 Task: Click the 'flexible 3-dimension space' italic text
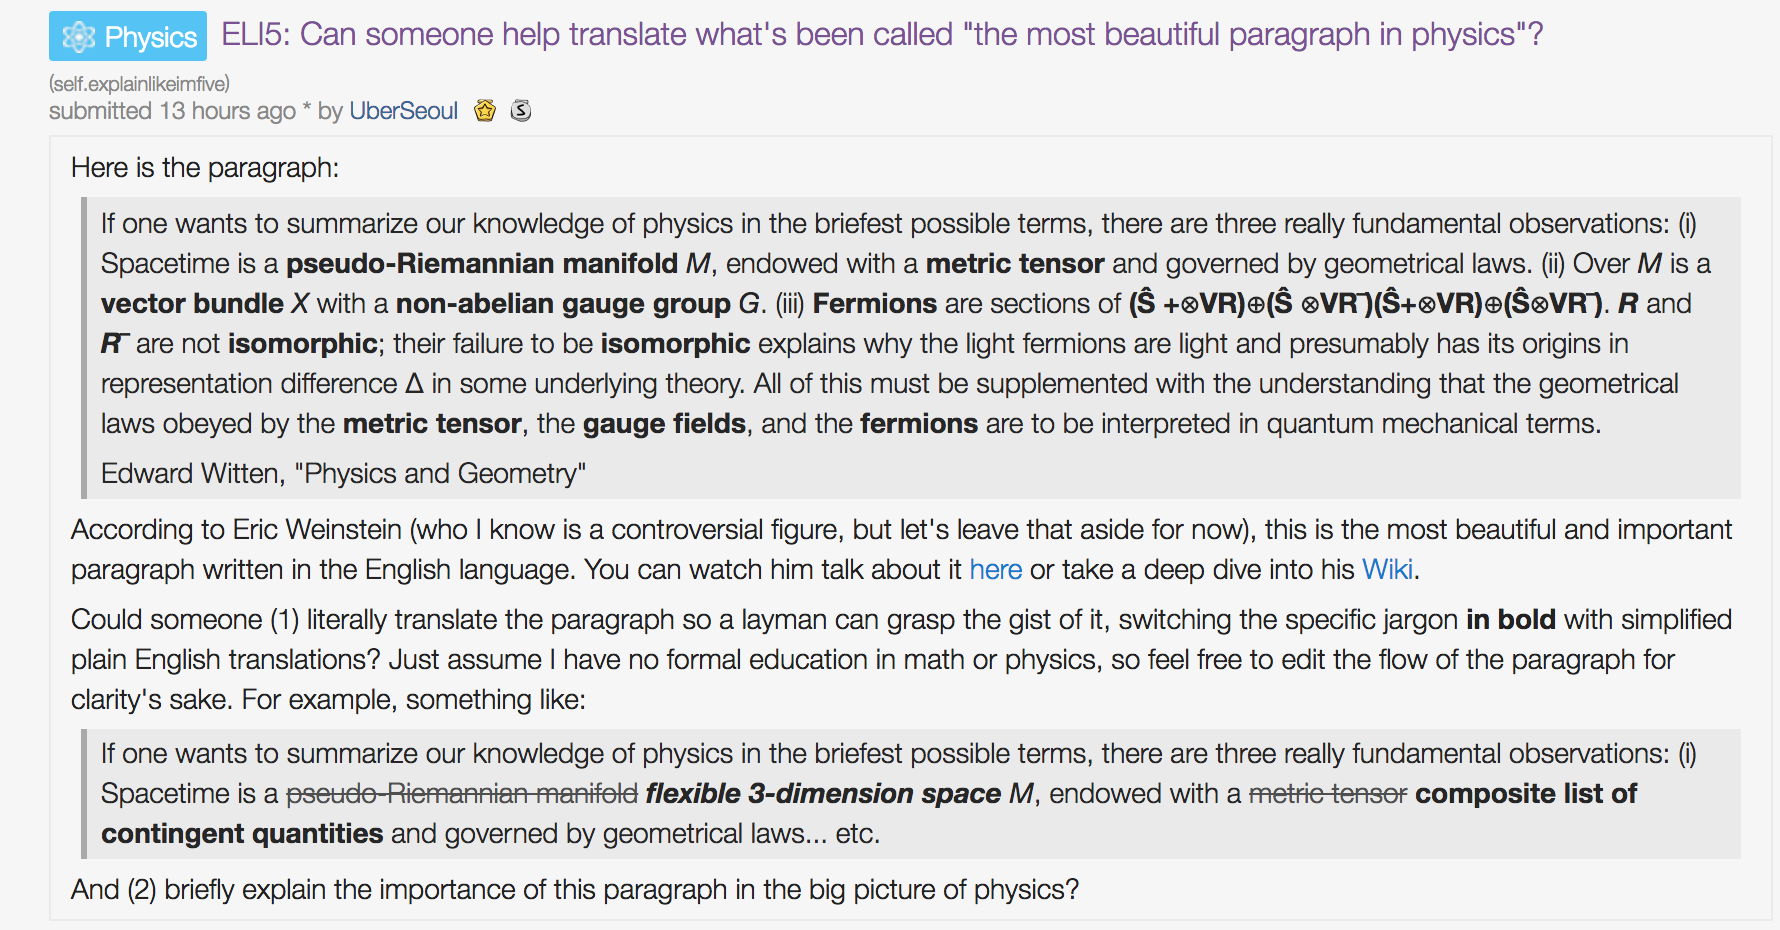pyautogui.click(x=823, y=794)
